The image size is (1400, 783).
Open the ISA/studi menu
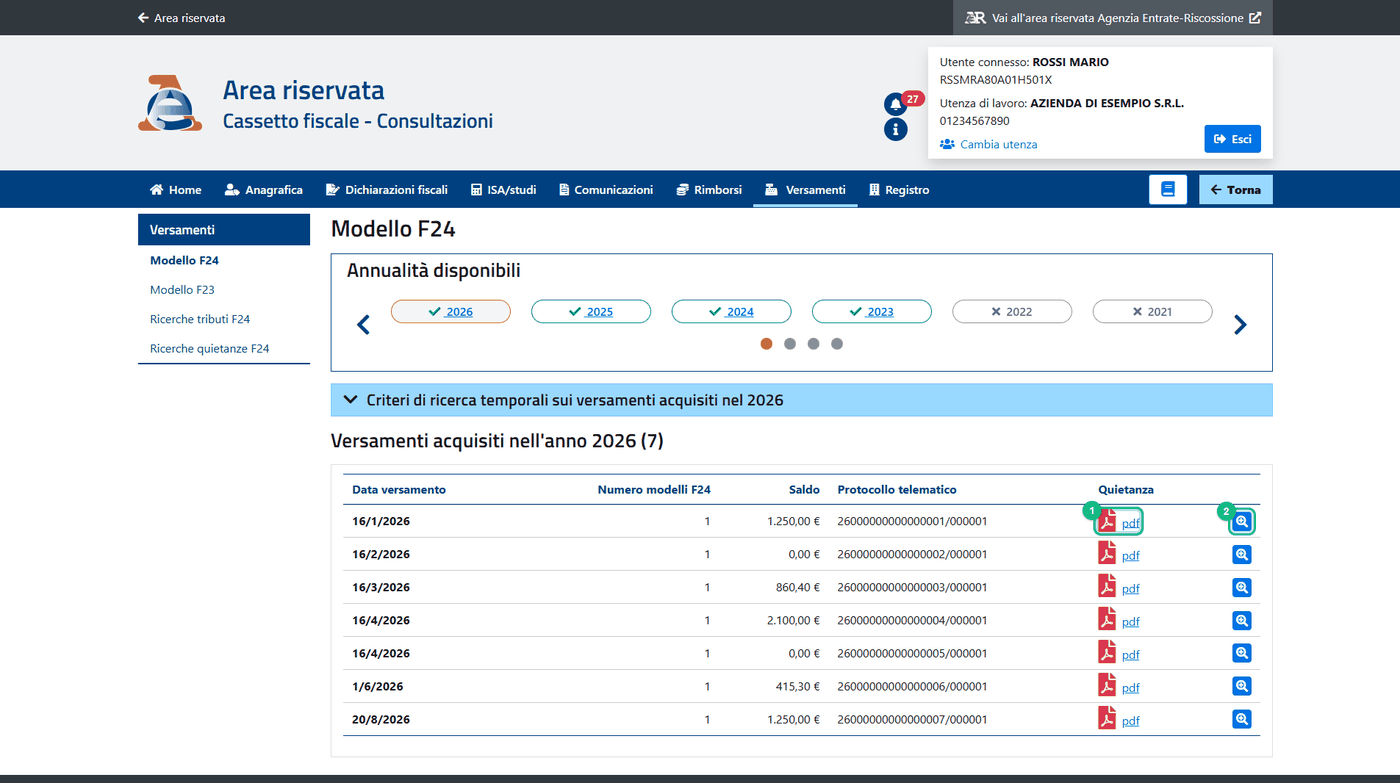click(x=503, y=190)
